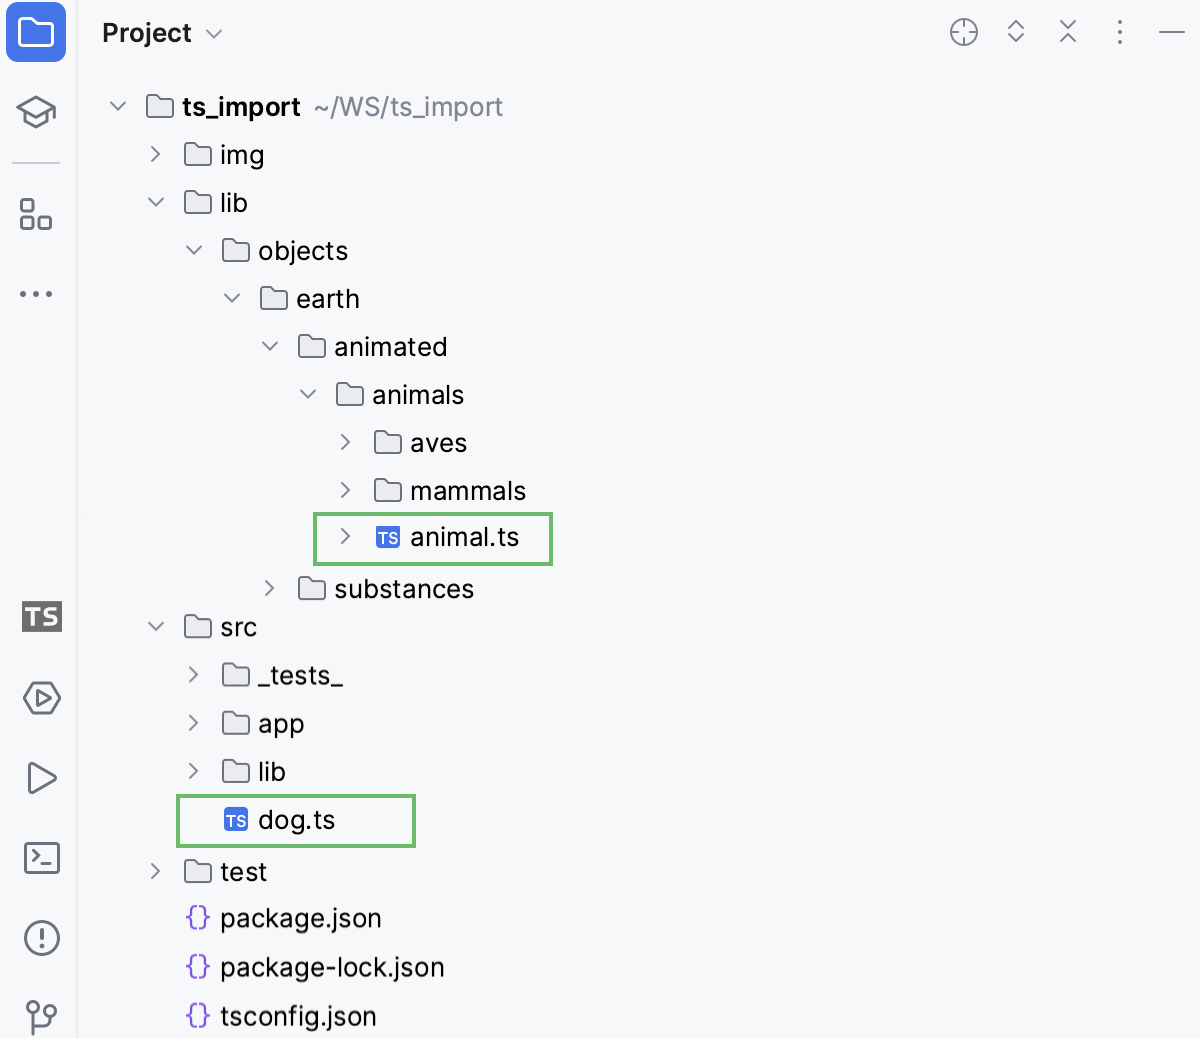The width and height of the screenshot is (1200, 1038).
Task: Expand the substances folder
Action: tap(269, 588)
